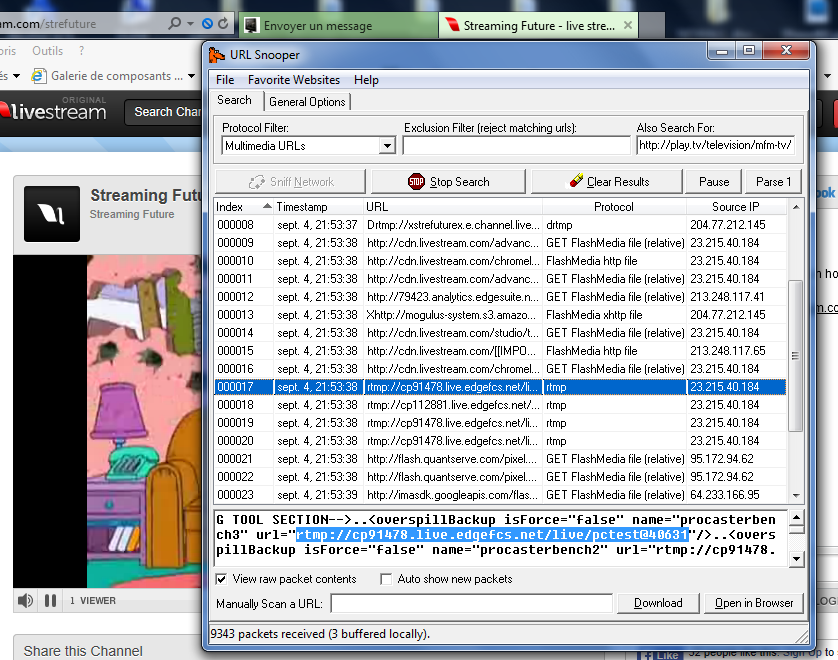This screenshot has width=838, height=660.
Task: Pause the livestream video player
Action: pos(50,601)
